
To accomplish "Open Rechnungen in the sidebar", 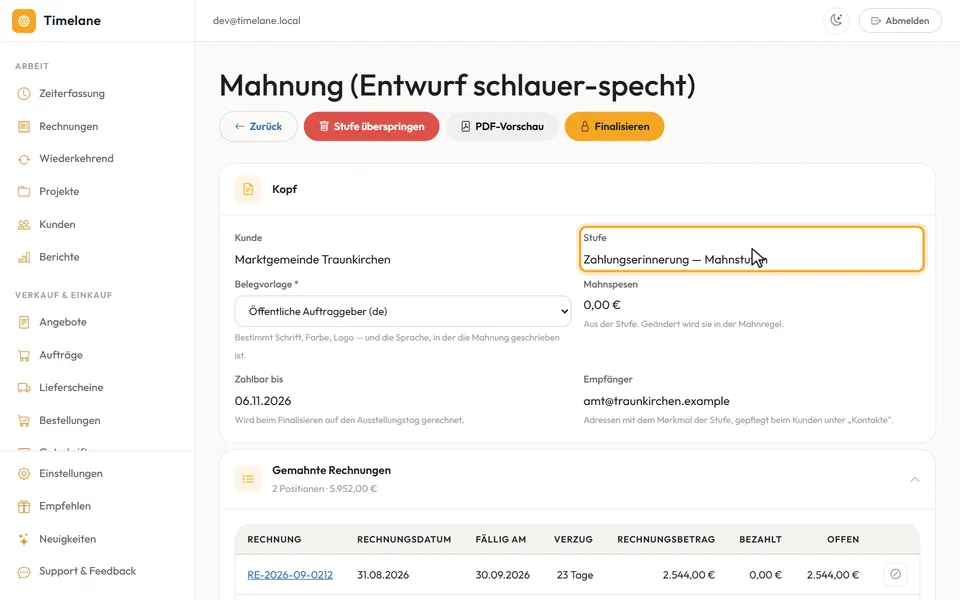I will coord(69,127).
